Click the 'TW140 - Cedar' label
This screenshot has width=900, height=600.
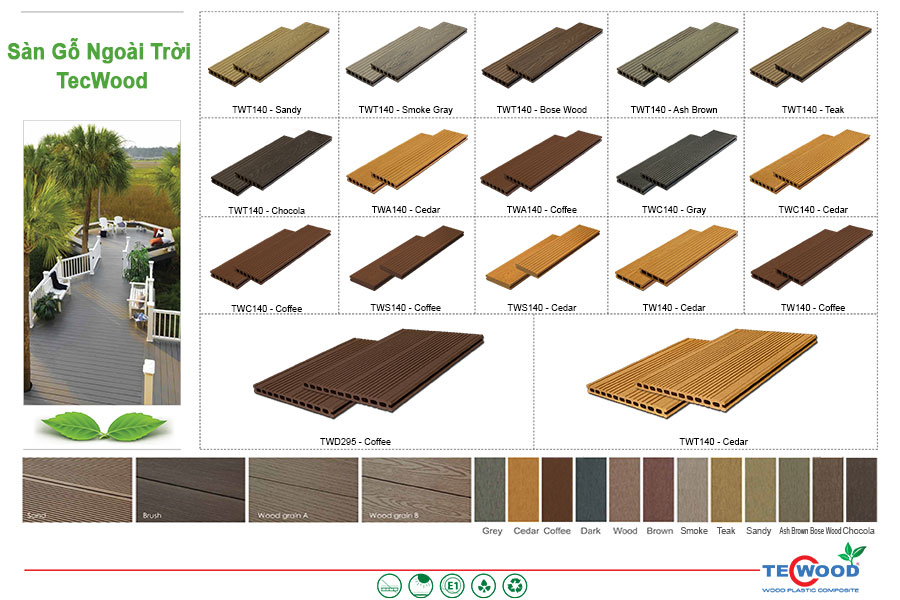674,308
